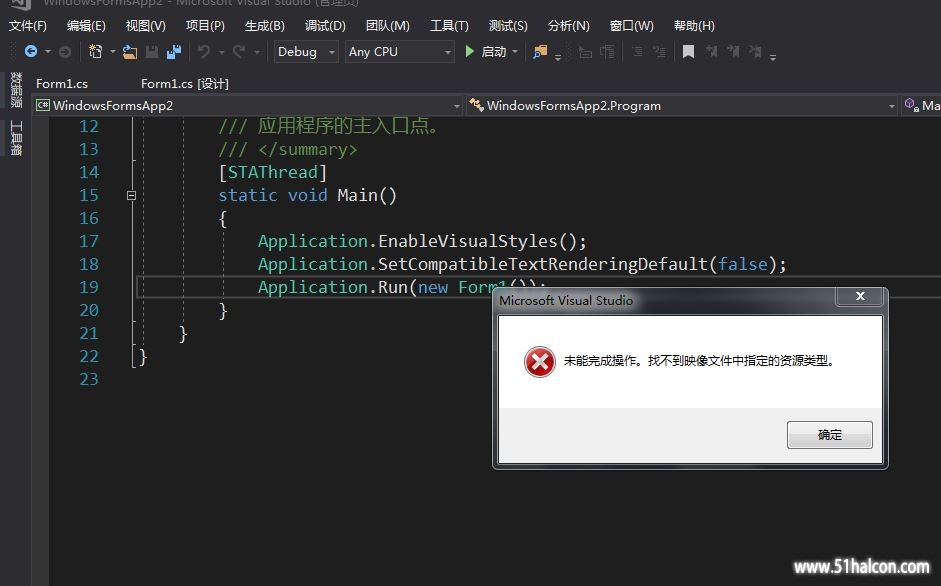Viewport: 941px width, 586px height.
Task: Click the Redo arrow icon
Action: coord(239,52)
